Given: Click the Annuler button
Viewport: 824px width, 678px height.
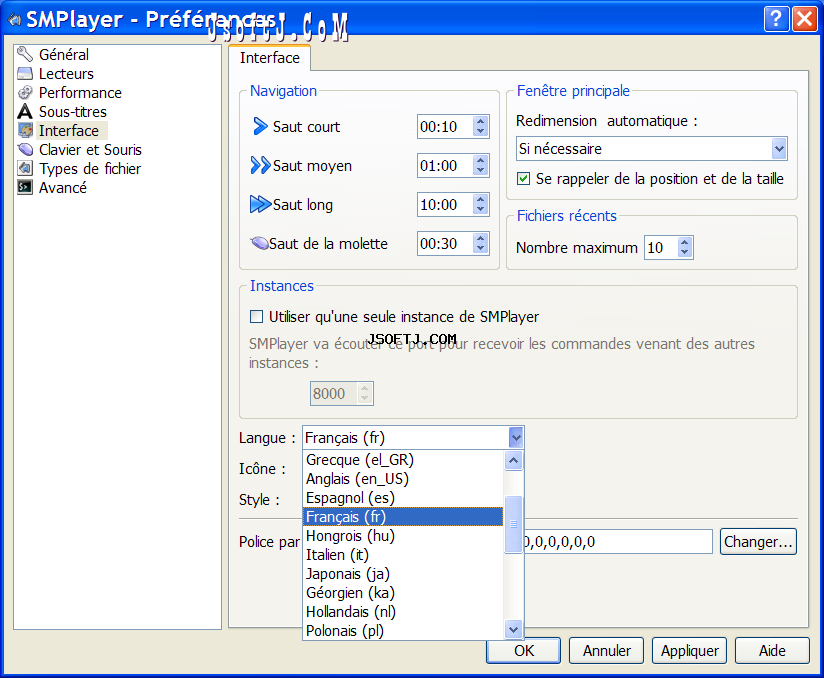Looking at the screenshot, I should point(606,651).
